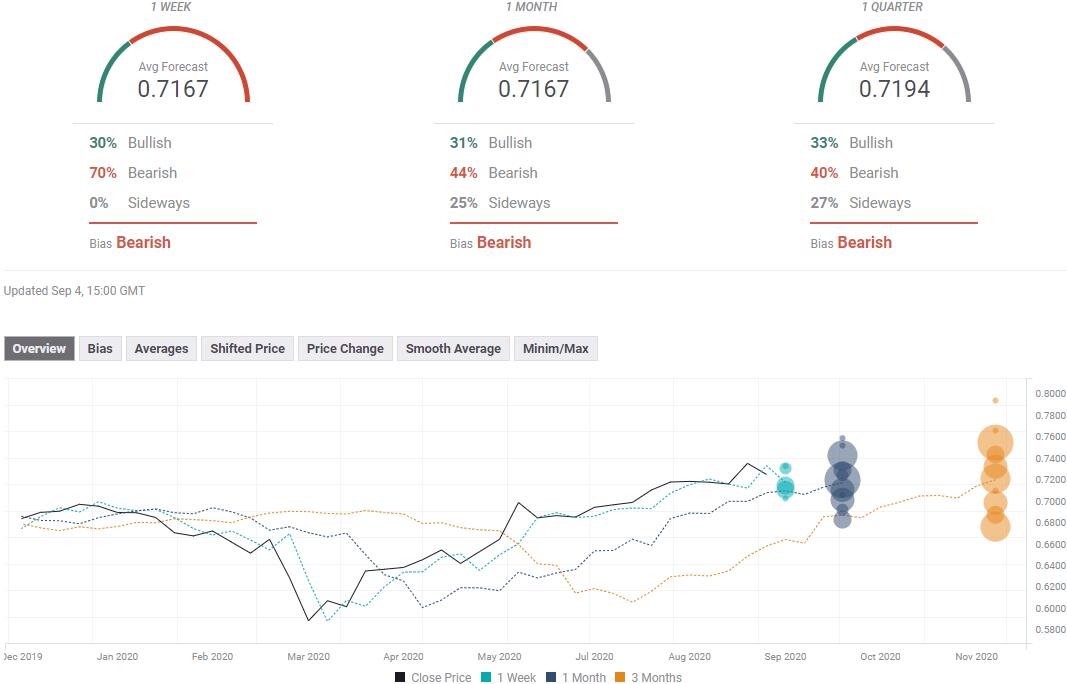The image size is (1067, 684).
Task: Toggle the 1 Month legend series
Action: click(576, 677)
